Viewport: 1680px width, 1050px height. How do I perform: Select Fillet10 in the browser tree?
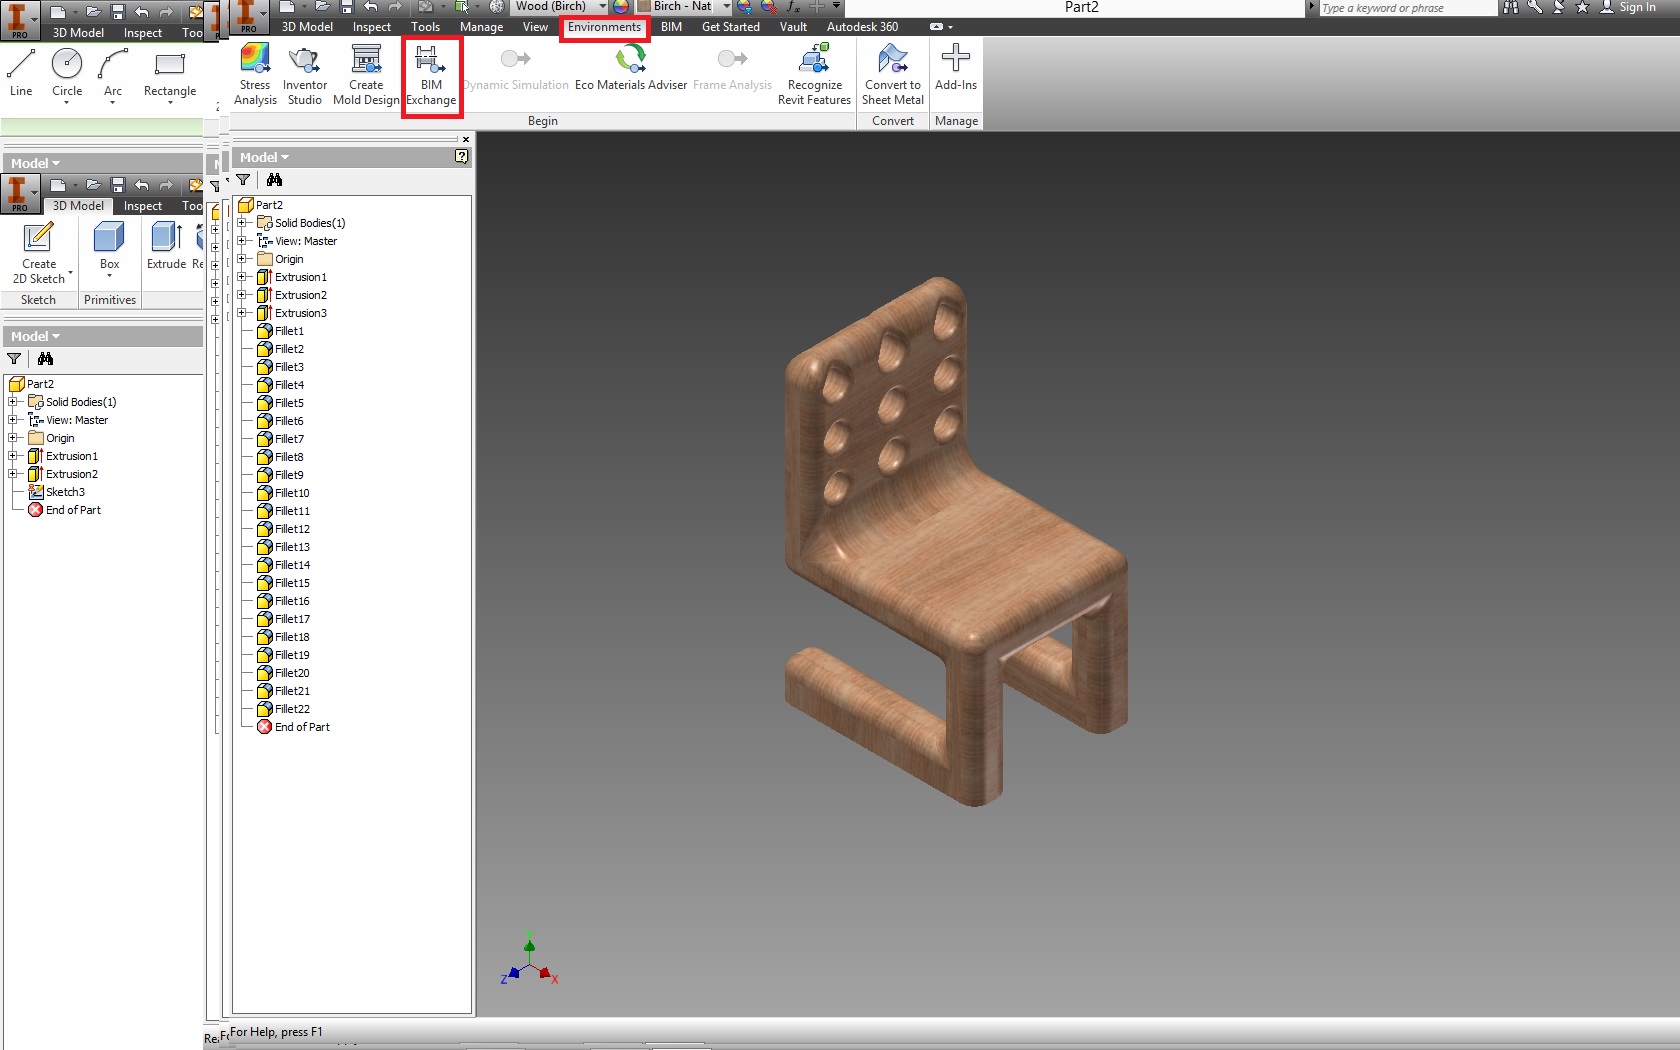point(292,493)
